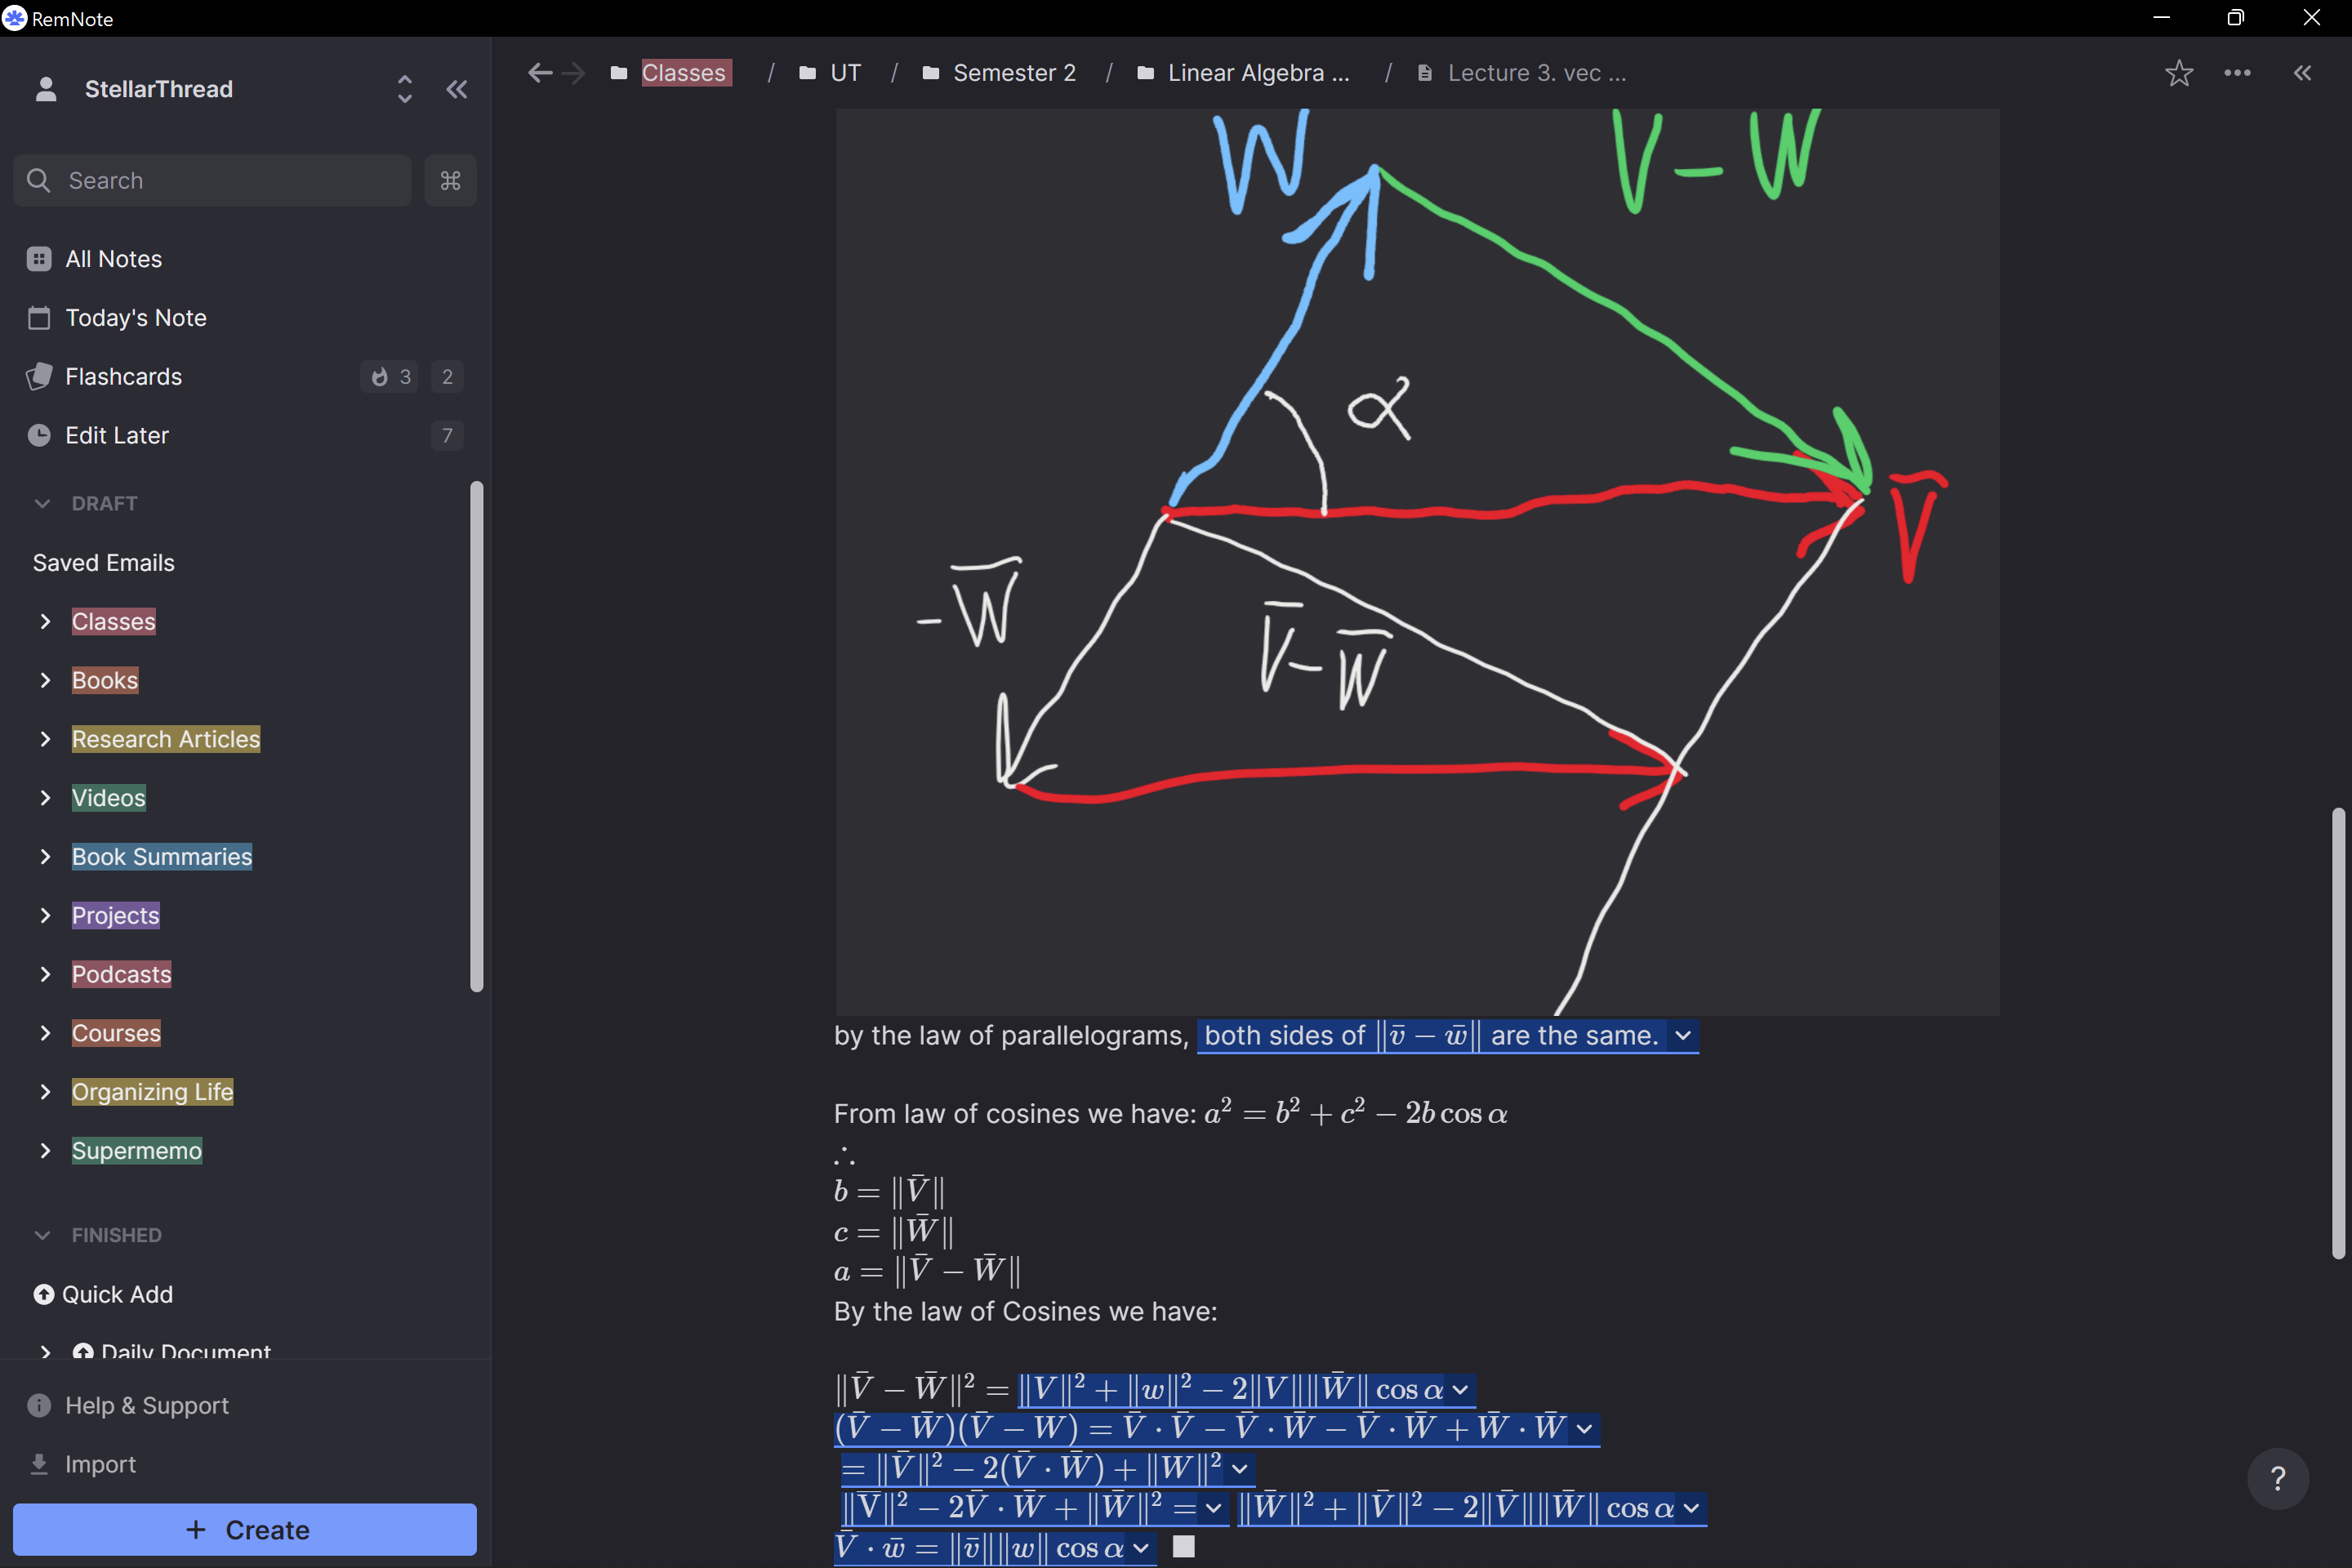Collapse the FINISHED section
2352x1568 pixels.
(41, 1234)
